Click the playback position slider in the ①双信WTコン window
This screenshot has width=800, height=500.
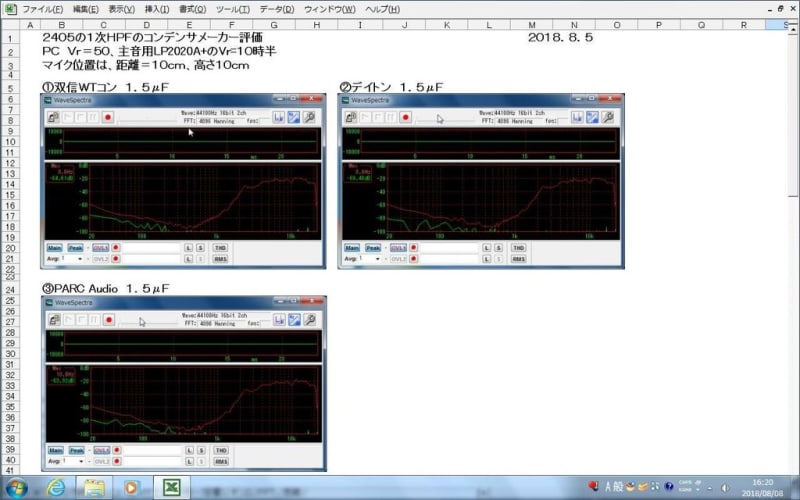tap(148, 119)
